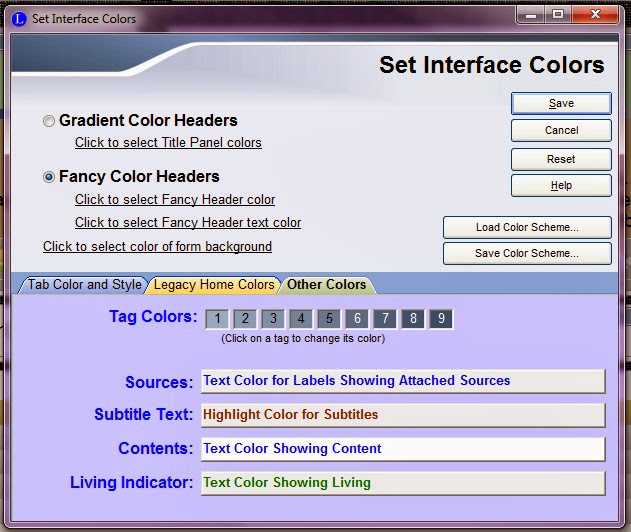Open Help for interface colors
The height and width of the screenshot is (532, 631).
coord(561,186)
